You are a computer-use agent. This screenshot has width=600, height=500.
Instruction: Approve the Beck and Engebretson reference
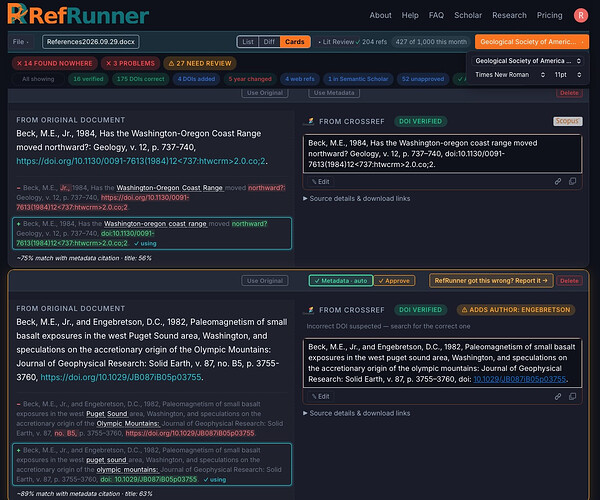(x=394, y=280)
